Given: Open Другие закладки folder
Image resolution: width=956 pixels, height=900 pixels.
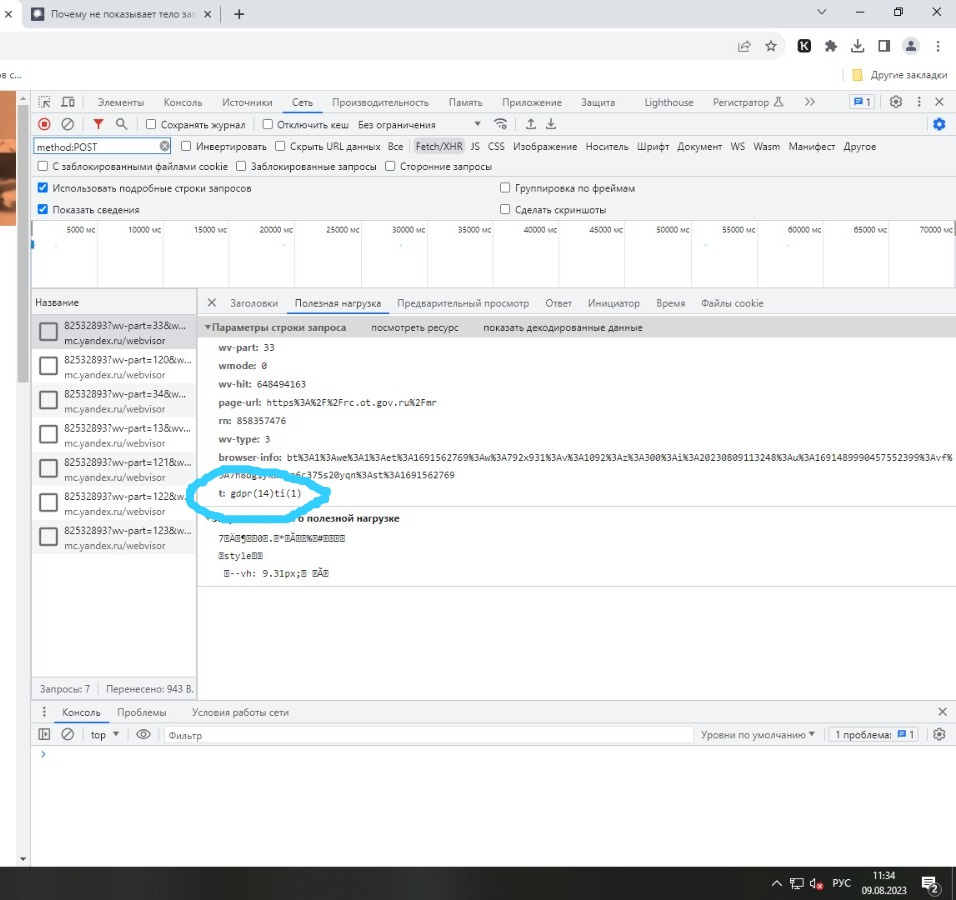Looking at the screenshot, I should tap(900, 74).
